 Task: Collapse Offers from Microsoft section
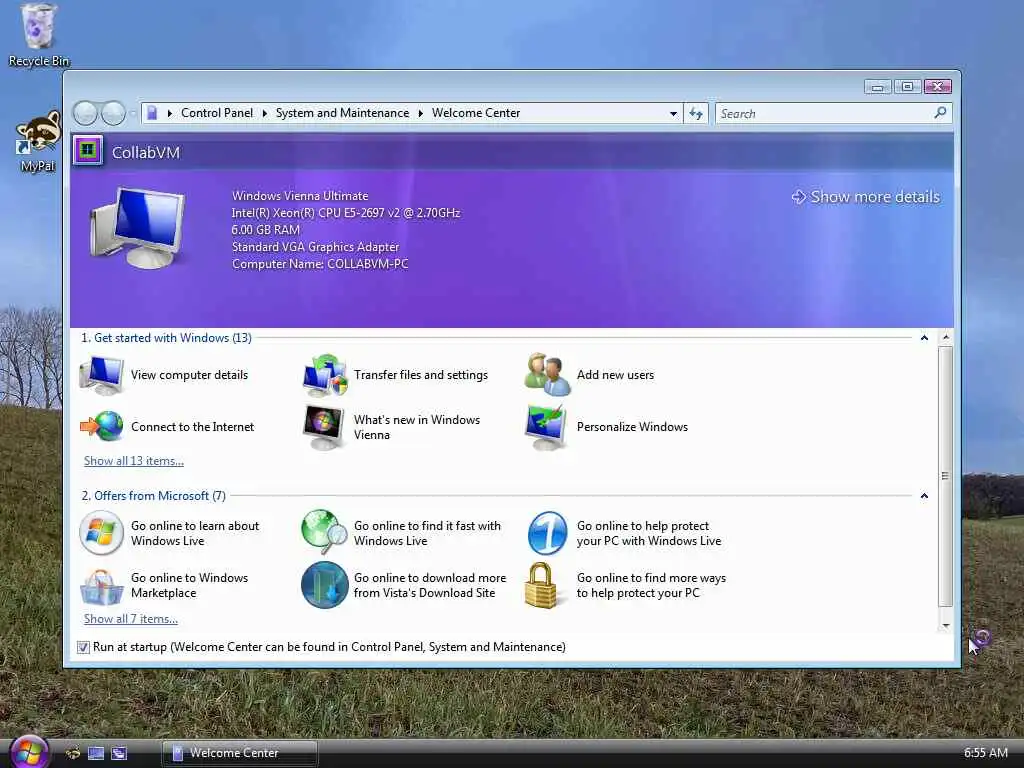click(924, 496)
